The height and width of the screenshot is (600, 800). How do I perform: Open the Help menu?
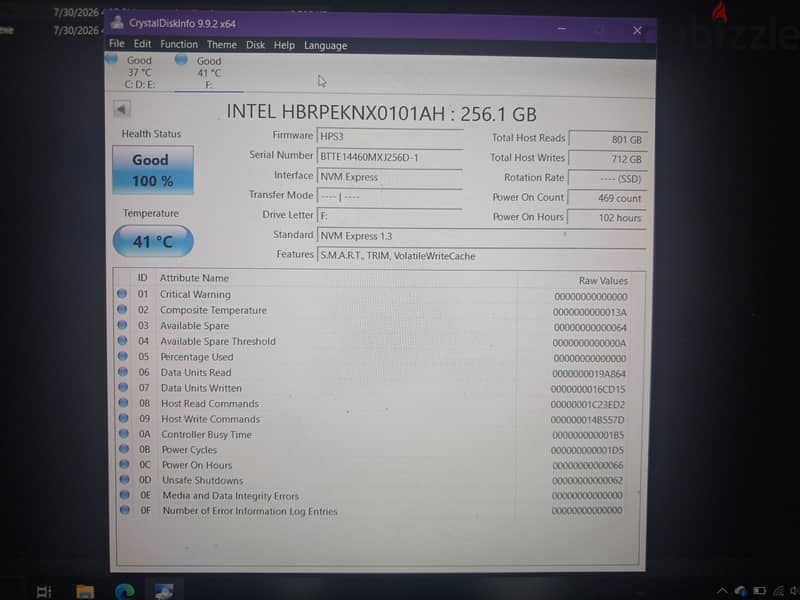point(284,45)
